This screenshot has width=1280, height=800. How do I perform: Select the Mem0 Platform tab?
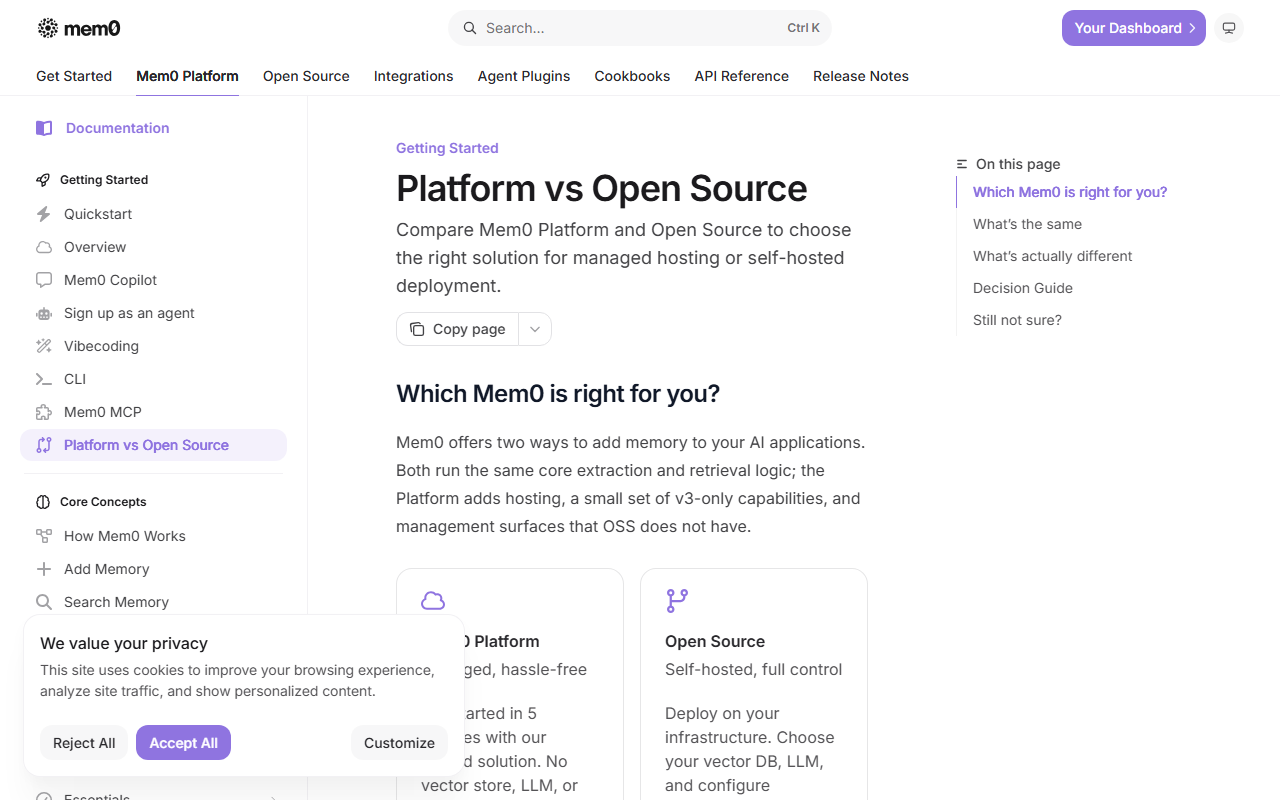187,76
